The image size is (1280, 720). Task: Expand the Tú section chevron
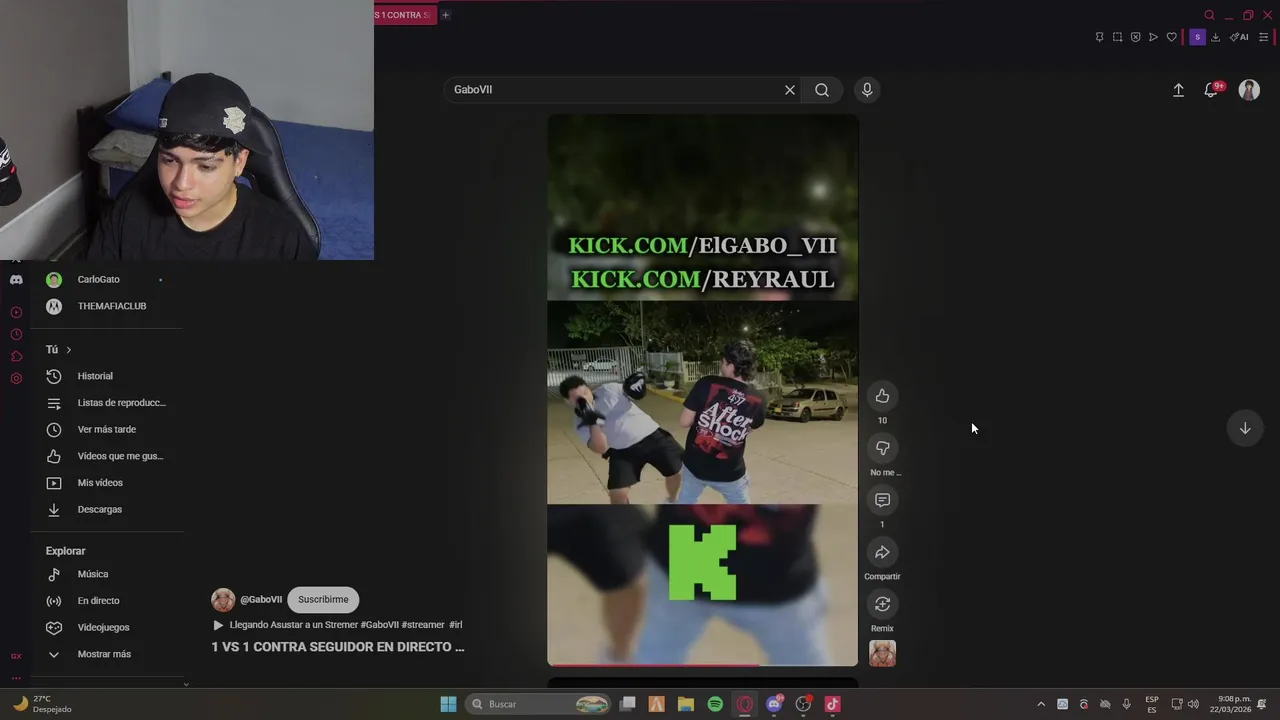[x=68, y=350]
